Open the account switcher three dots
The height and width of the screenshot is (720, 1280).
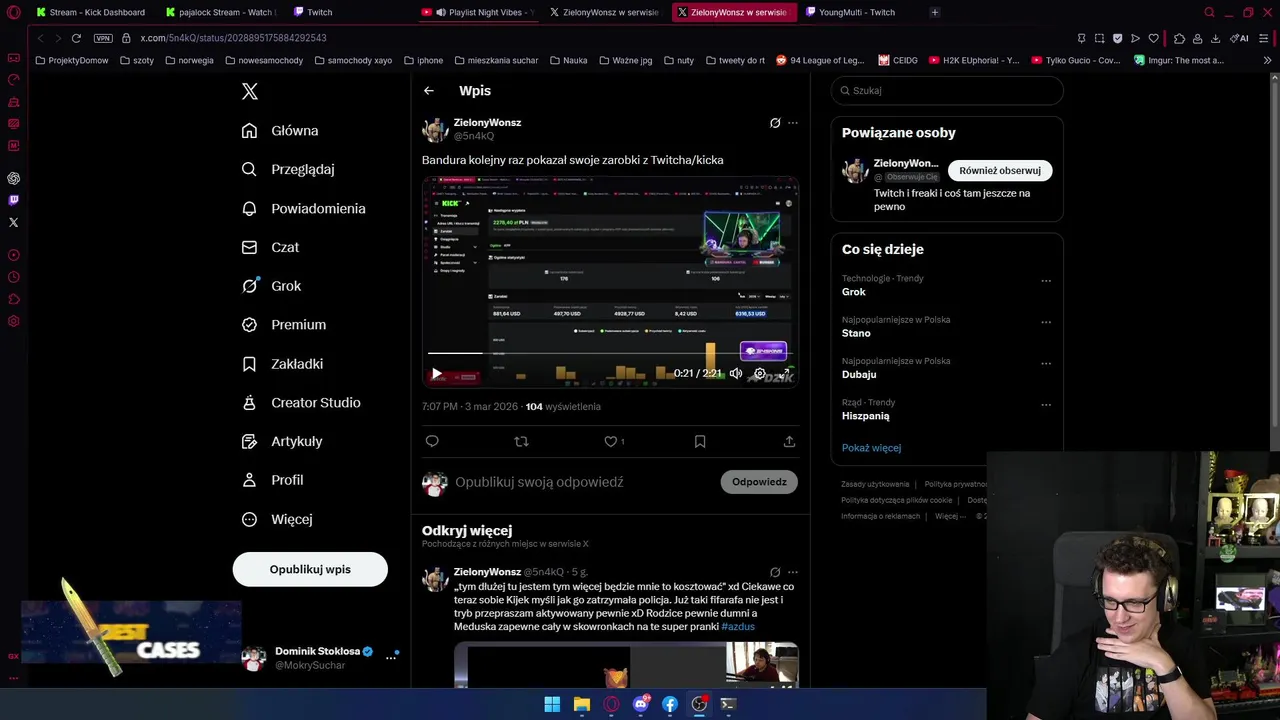391,657
